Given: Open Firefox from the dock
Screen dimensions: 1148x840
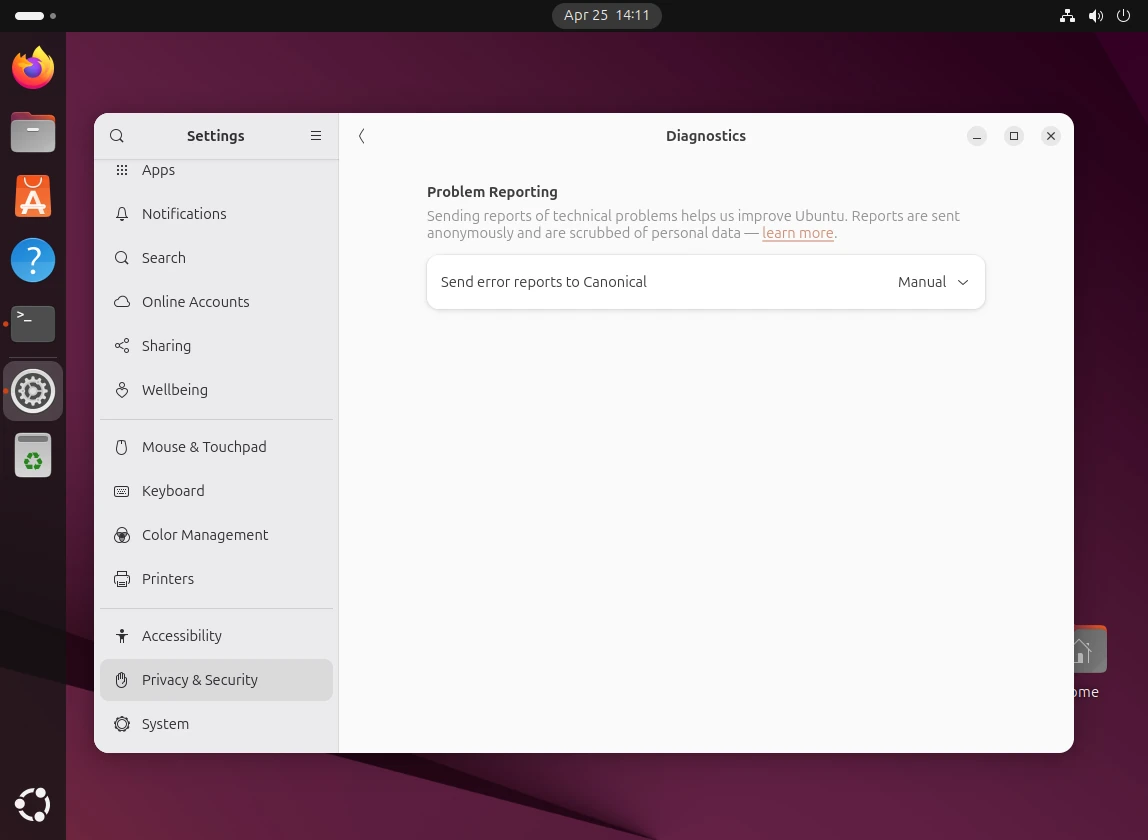Looking at the screenshot, I should pyautogui.click(x=33, y=68).
